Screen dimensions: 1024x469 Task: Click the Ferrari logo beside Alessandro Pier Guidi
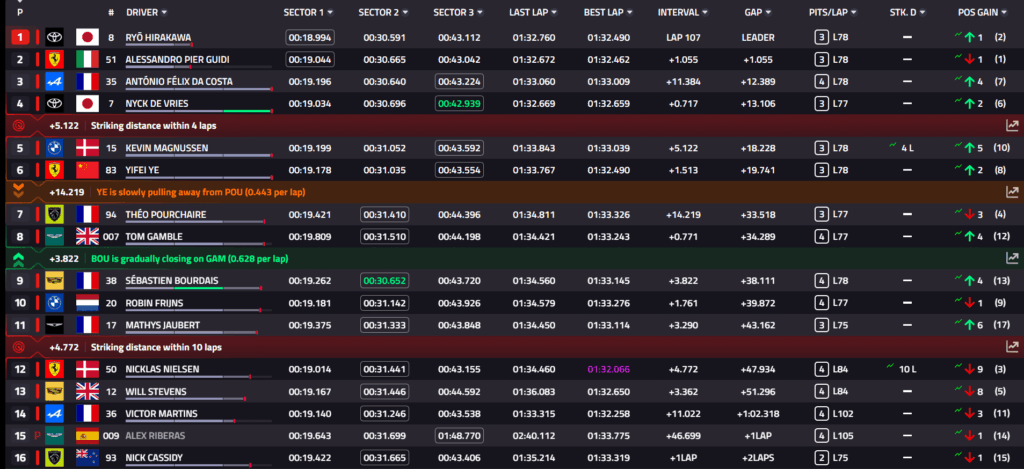57,59
